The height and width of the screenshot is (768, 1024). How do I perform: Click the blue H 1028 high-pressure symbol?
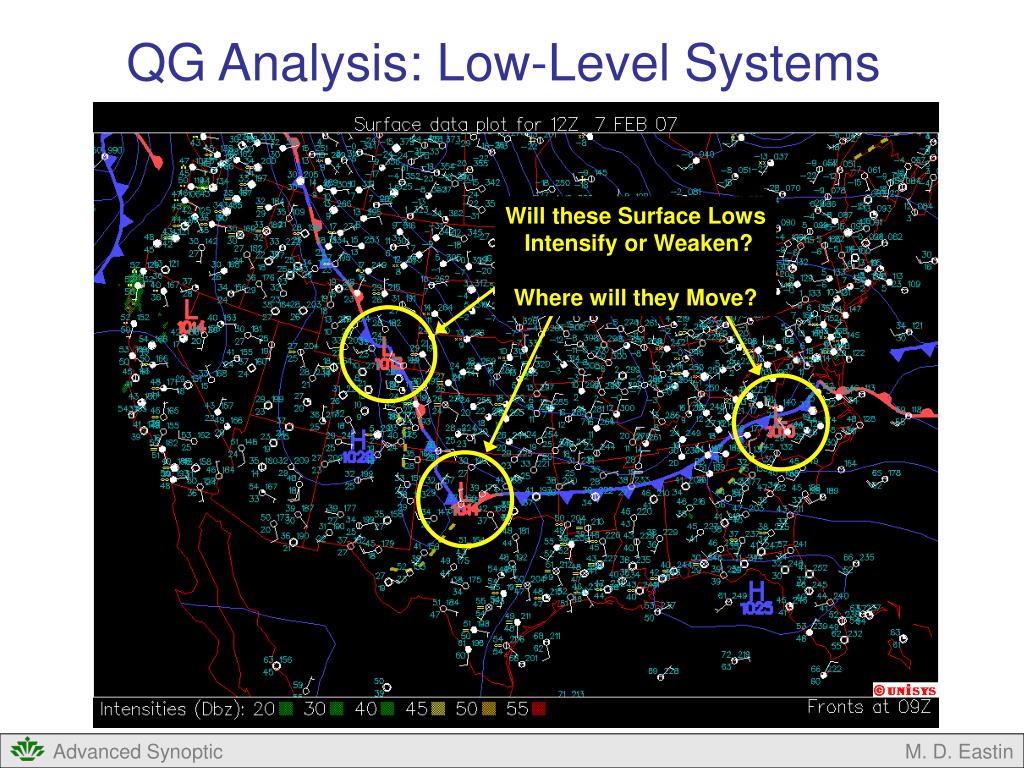[x=359, y=448]
